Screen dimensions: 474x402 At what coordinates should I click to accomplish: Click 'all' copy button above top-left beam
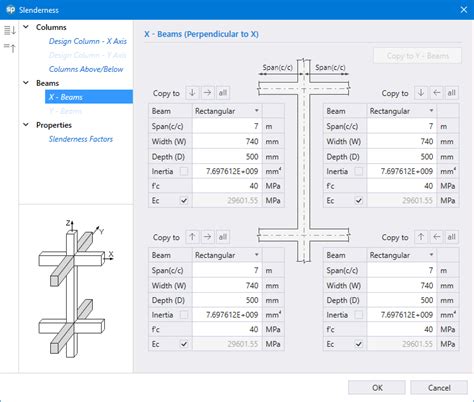click(x=223, y=93)
